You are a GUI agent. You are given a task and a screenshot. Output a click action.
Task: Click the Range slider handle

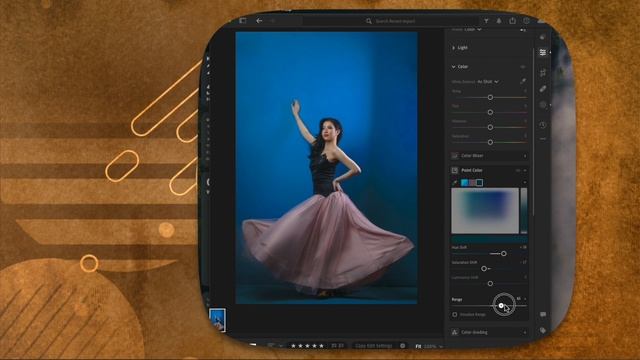(501, 305)
